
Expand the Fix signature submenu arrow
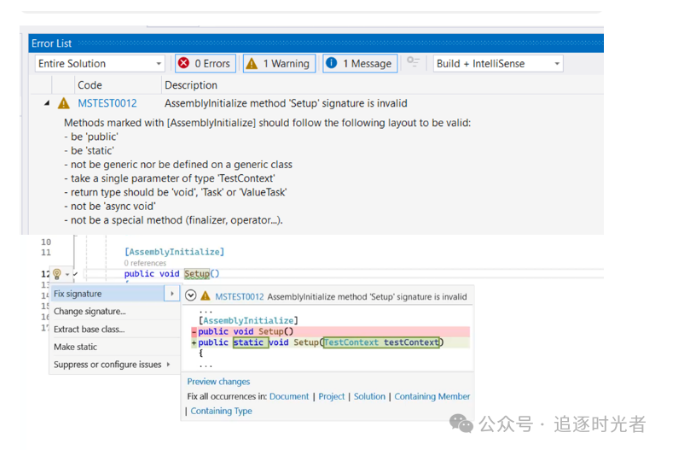tap(172, 294)
